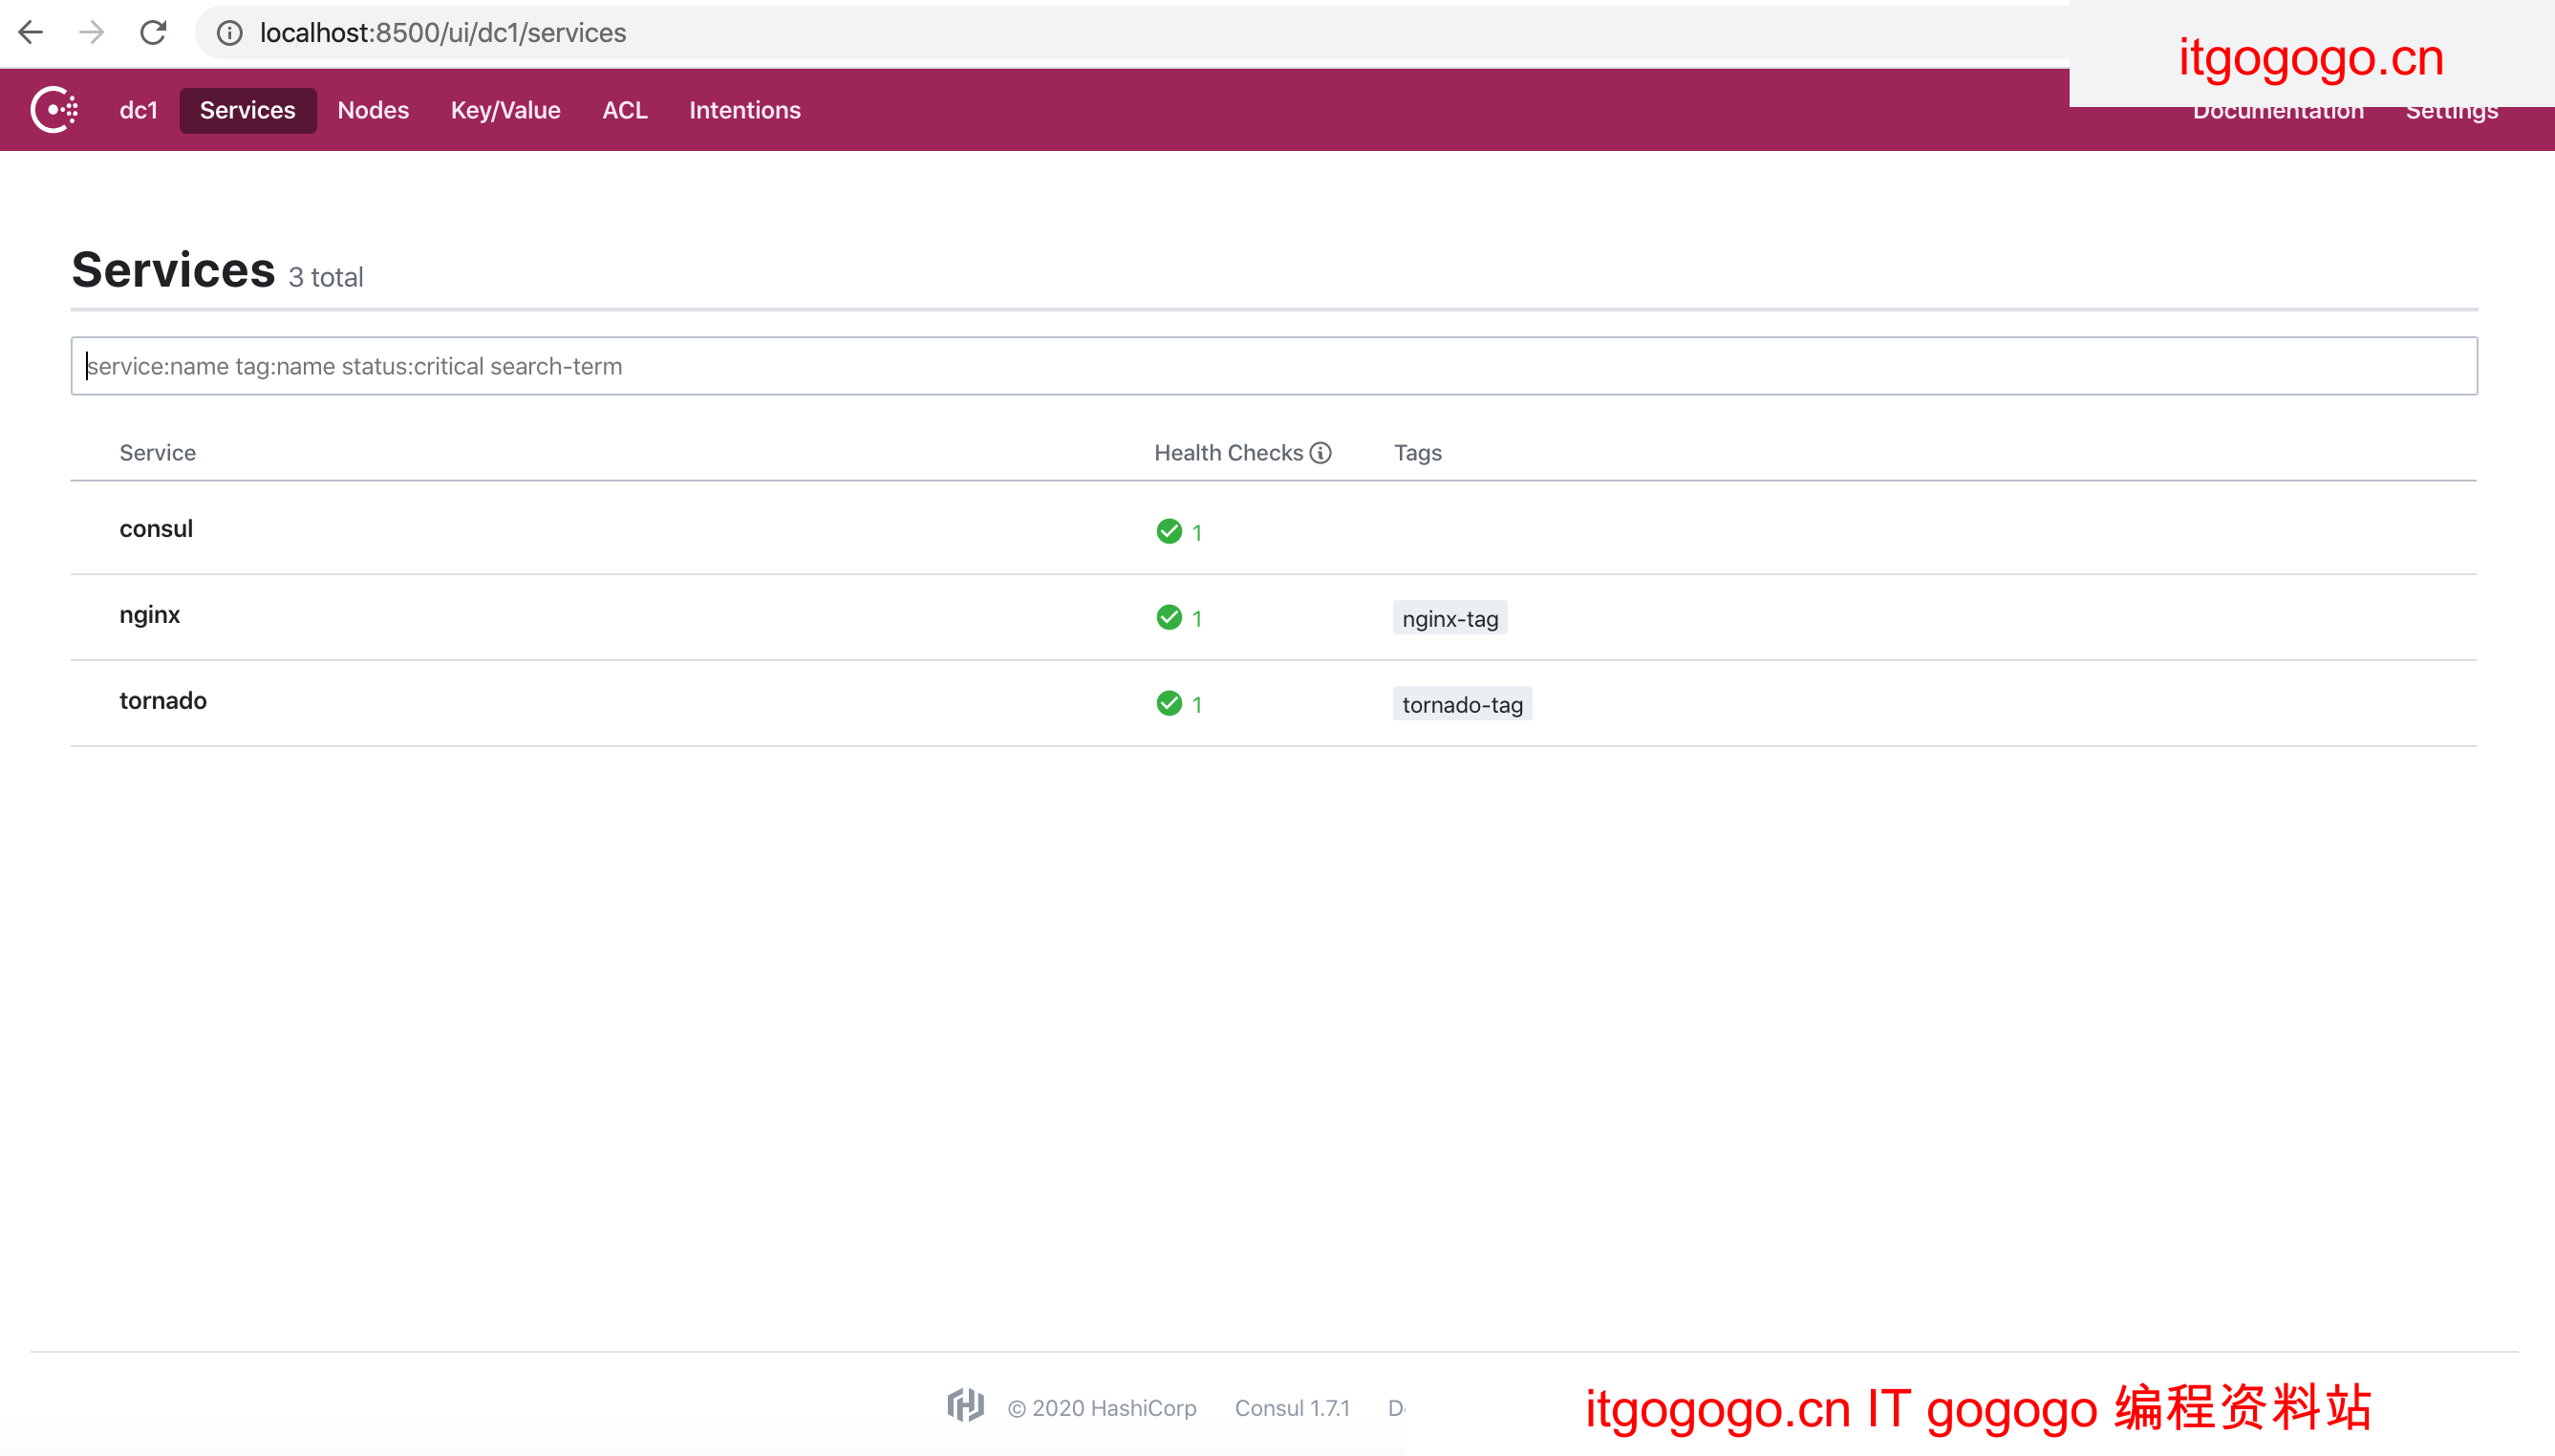2555x1456 pixels.
Task: Click the green check icon for consul
Action: 1169,531
